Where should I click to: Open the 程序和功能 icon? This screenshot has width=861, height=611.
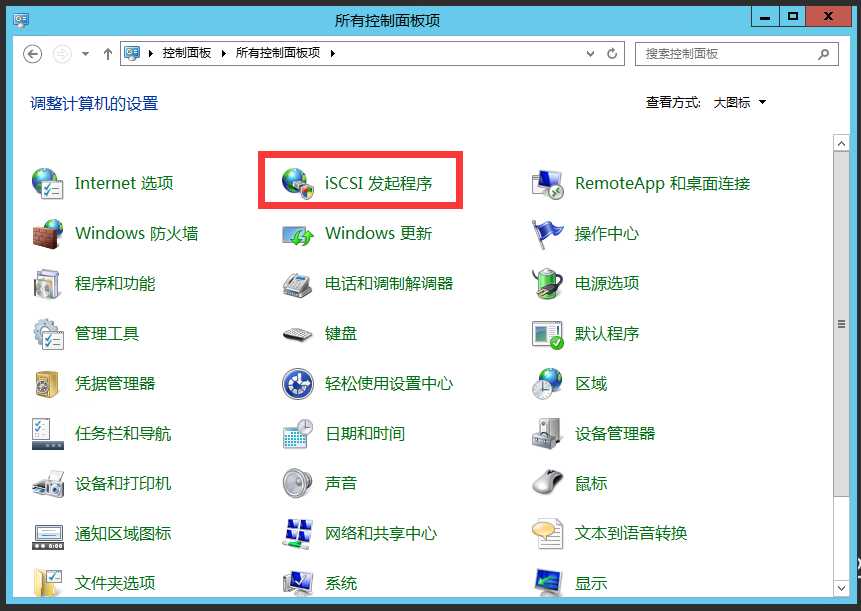47,284
